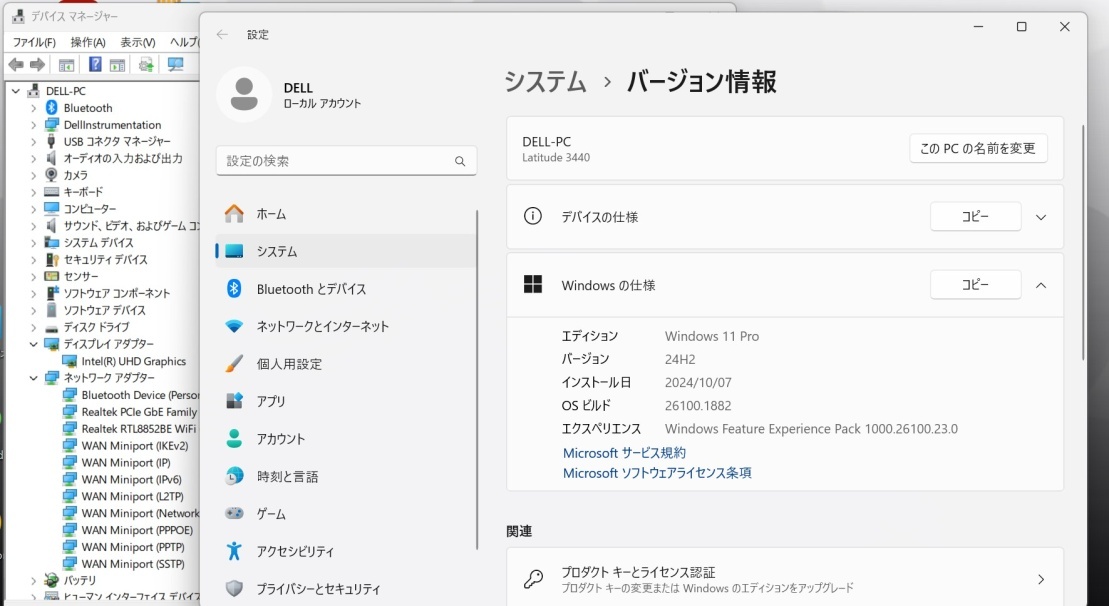
Task: Select ソフトウェア デバイス tree item
Action: 104,310
